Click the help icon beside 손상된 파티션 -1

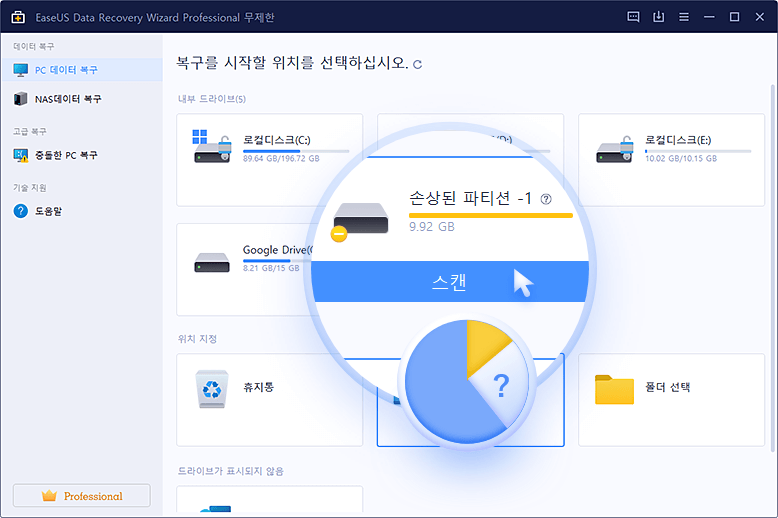pos(546,199)
